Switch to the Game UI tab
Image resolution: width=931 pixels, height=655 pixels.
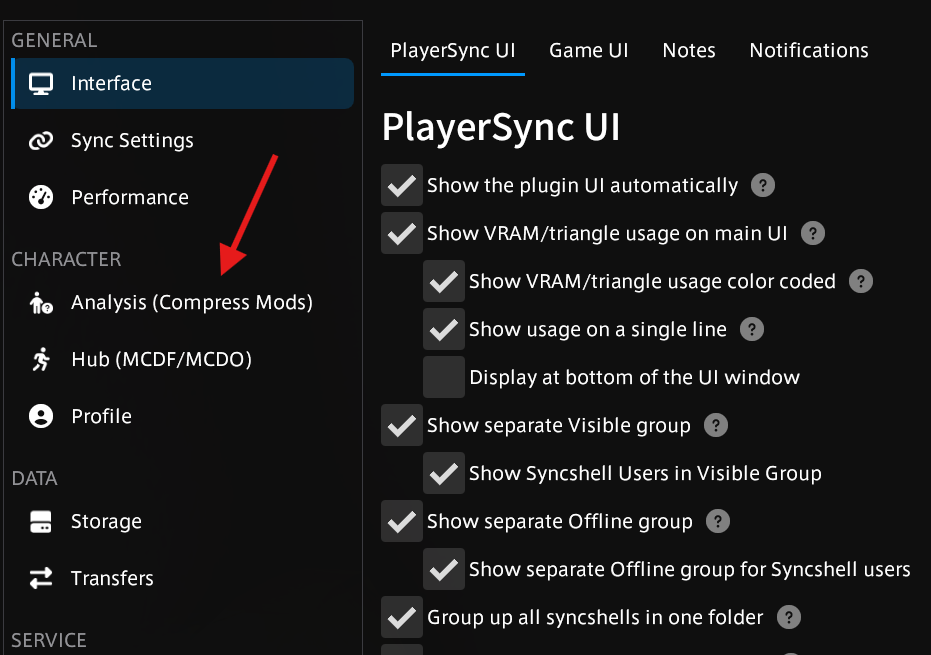(x=589, y=51)
